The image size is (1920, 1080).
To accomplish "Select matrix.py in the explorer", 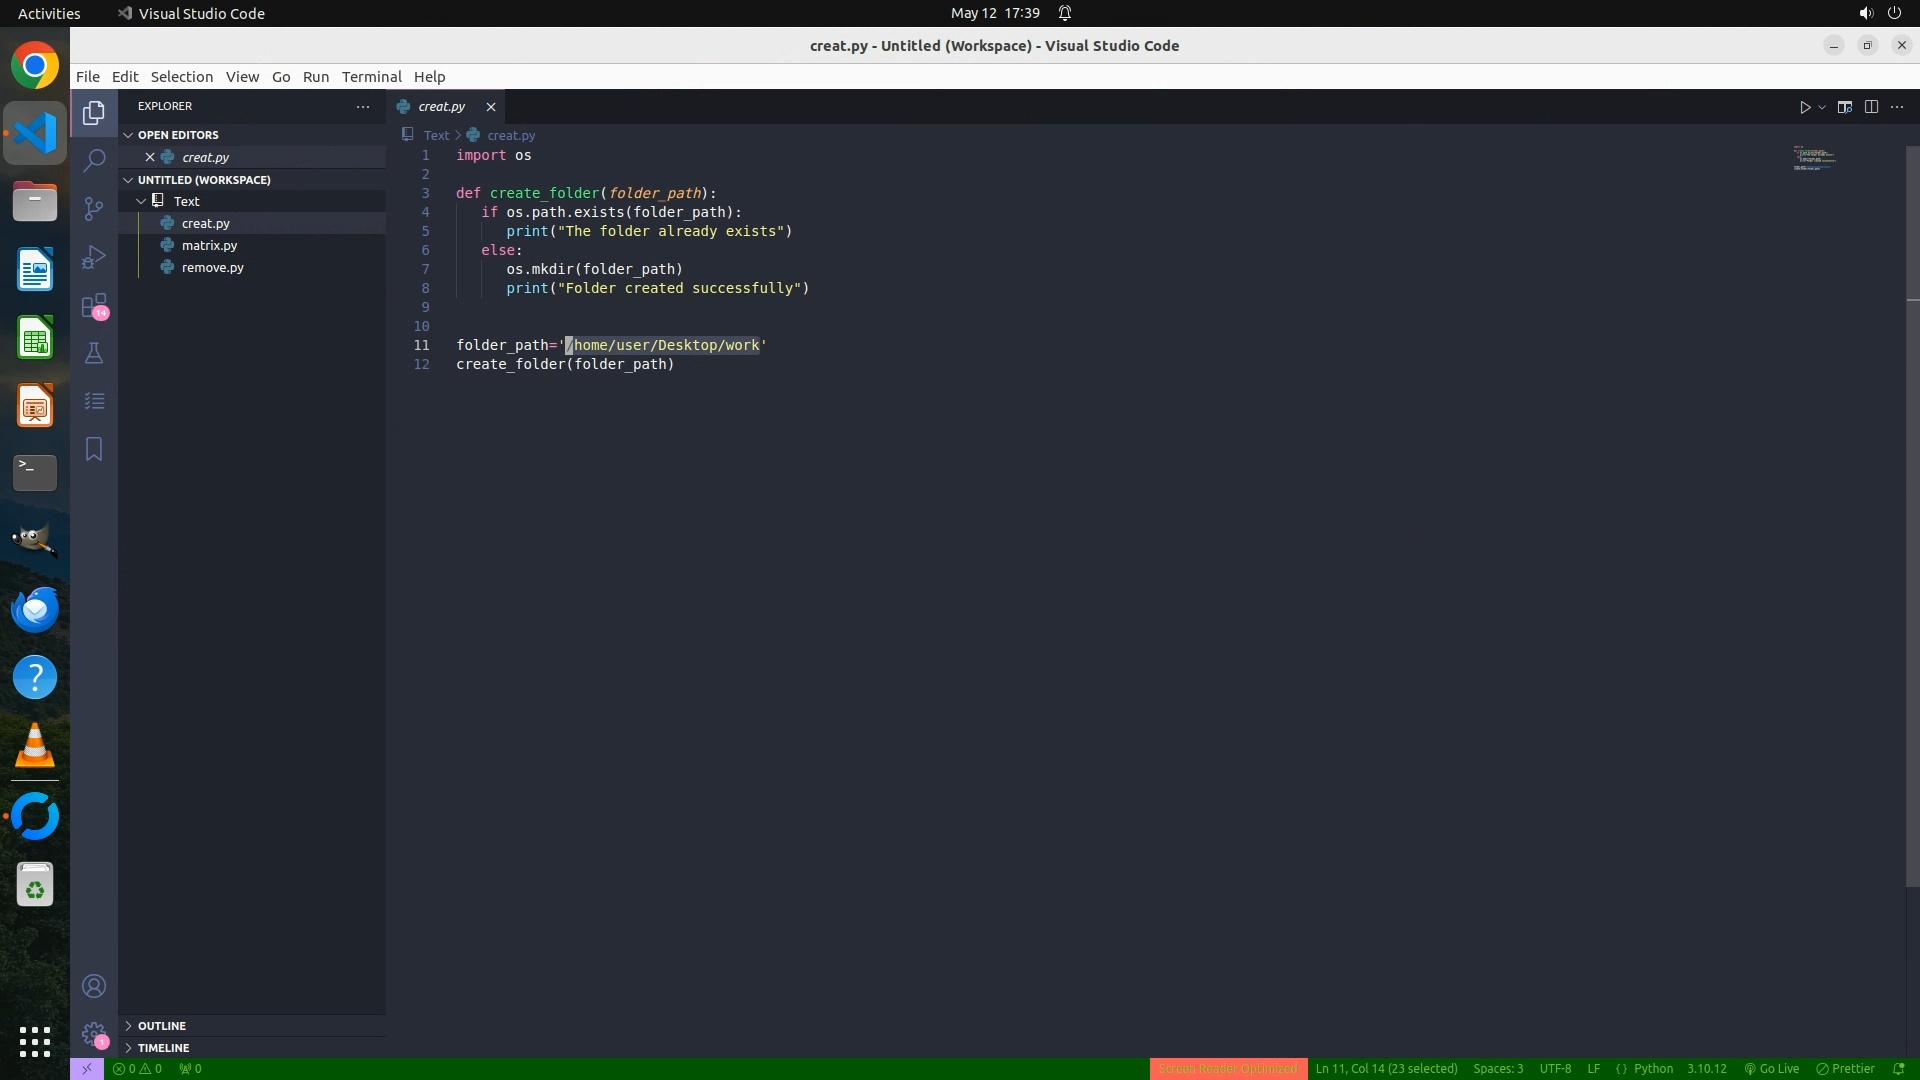I will [209, 245].
